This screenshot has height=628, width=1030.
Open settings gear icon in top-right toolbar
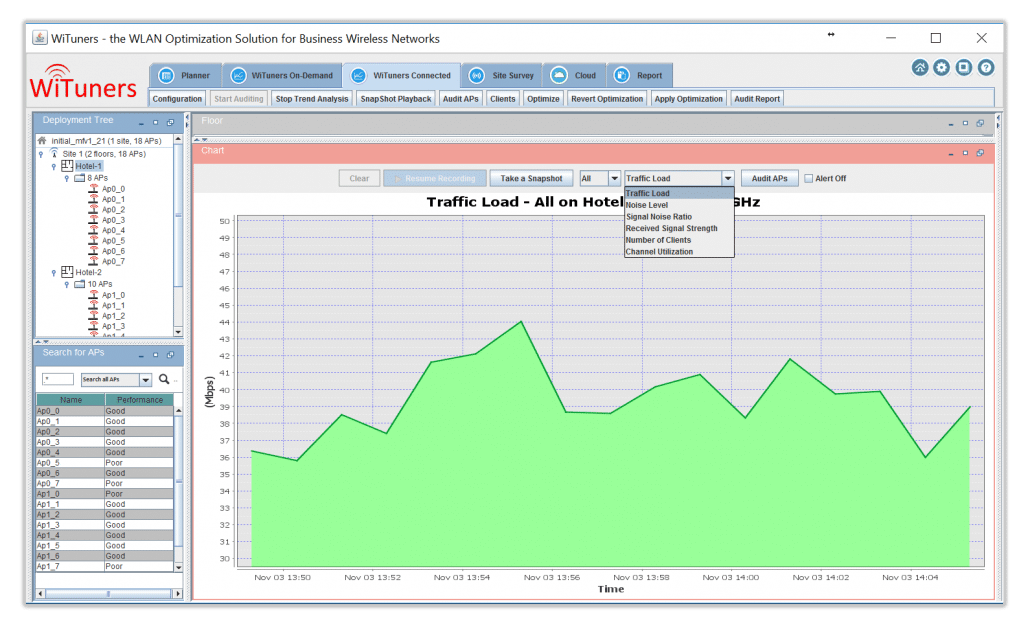(941, 68)
